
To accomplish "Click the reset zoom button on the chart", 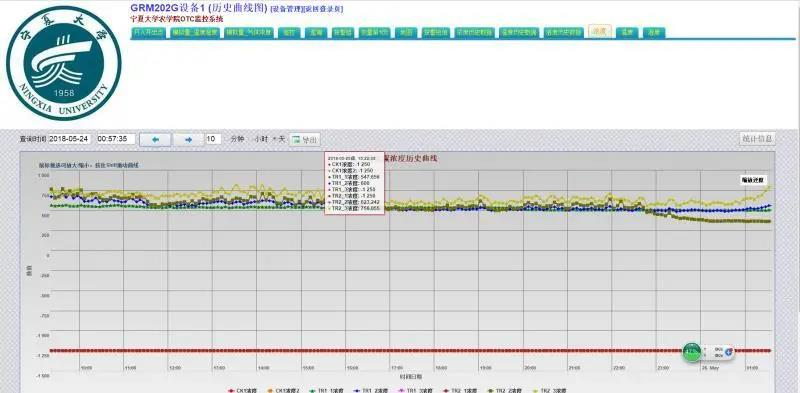I will pos(753,180).
